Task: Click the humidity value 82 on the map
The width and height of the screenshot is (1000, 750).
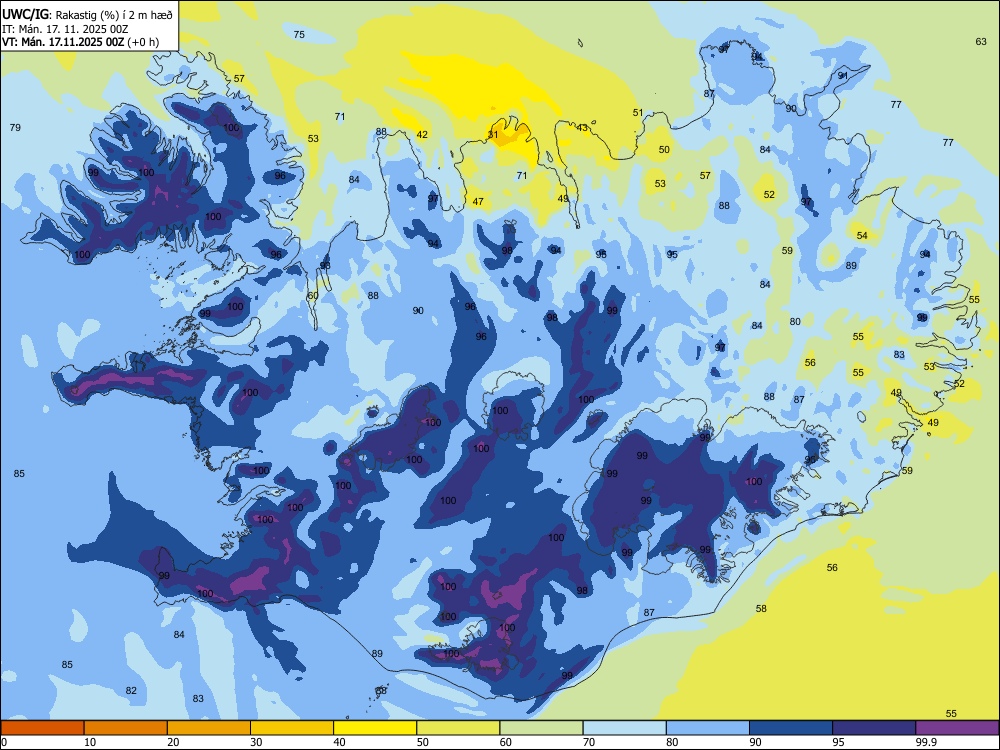Action: pos(131,691)
